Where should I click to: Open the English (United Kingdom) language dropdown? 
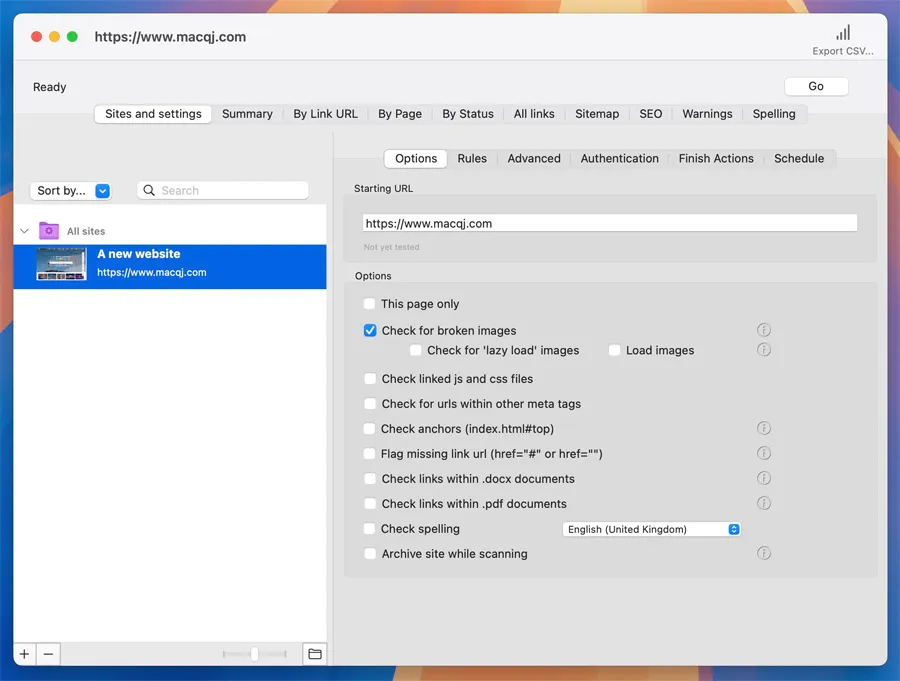click(652, 529)
